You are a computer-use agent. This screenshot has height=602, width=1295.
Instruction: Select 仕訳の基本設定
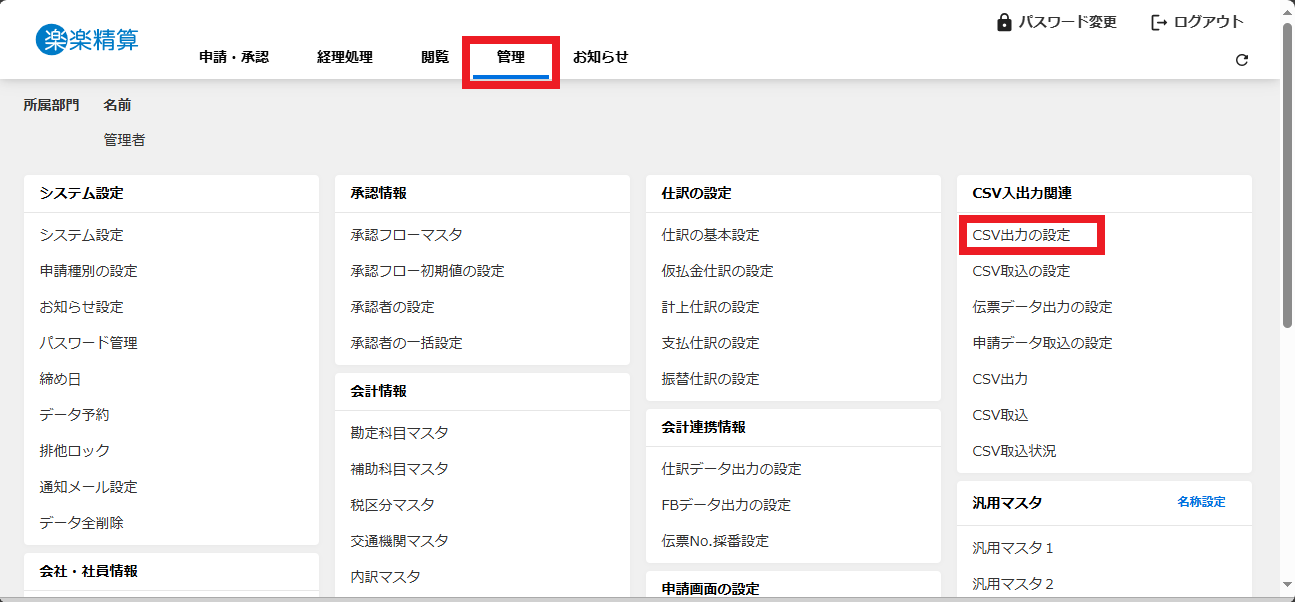click(x=710, y=235)
